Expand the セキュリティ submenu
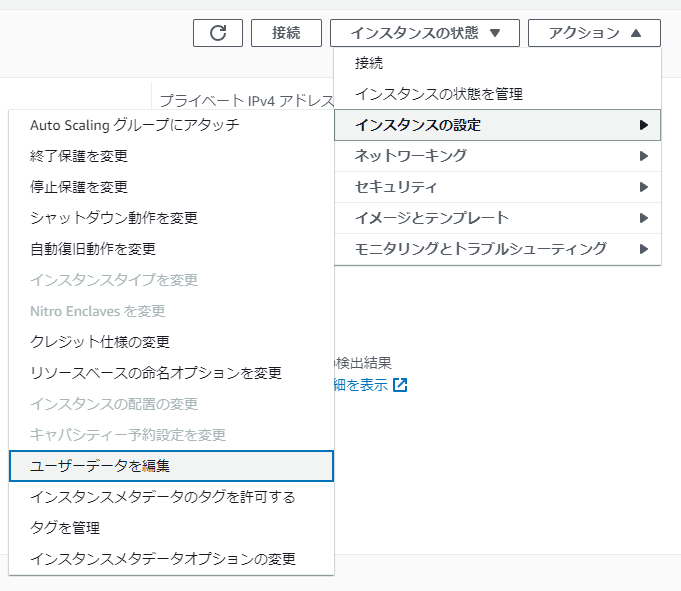This screenshot has height=591, width=681. 497,187
